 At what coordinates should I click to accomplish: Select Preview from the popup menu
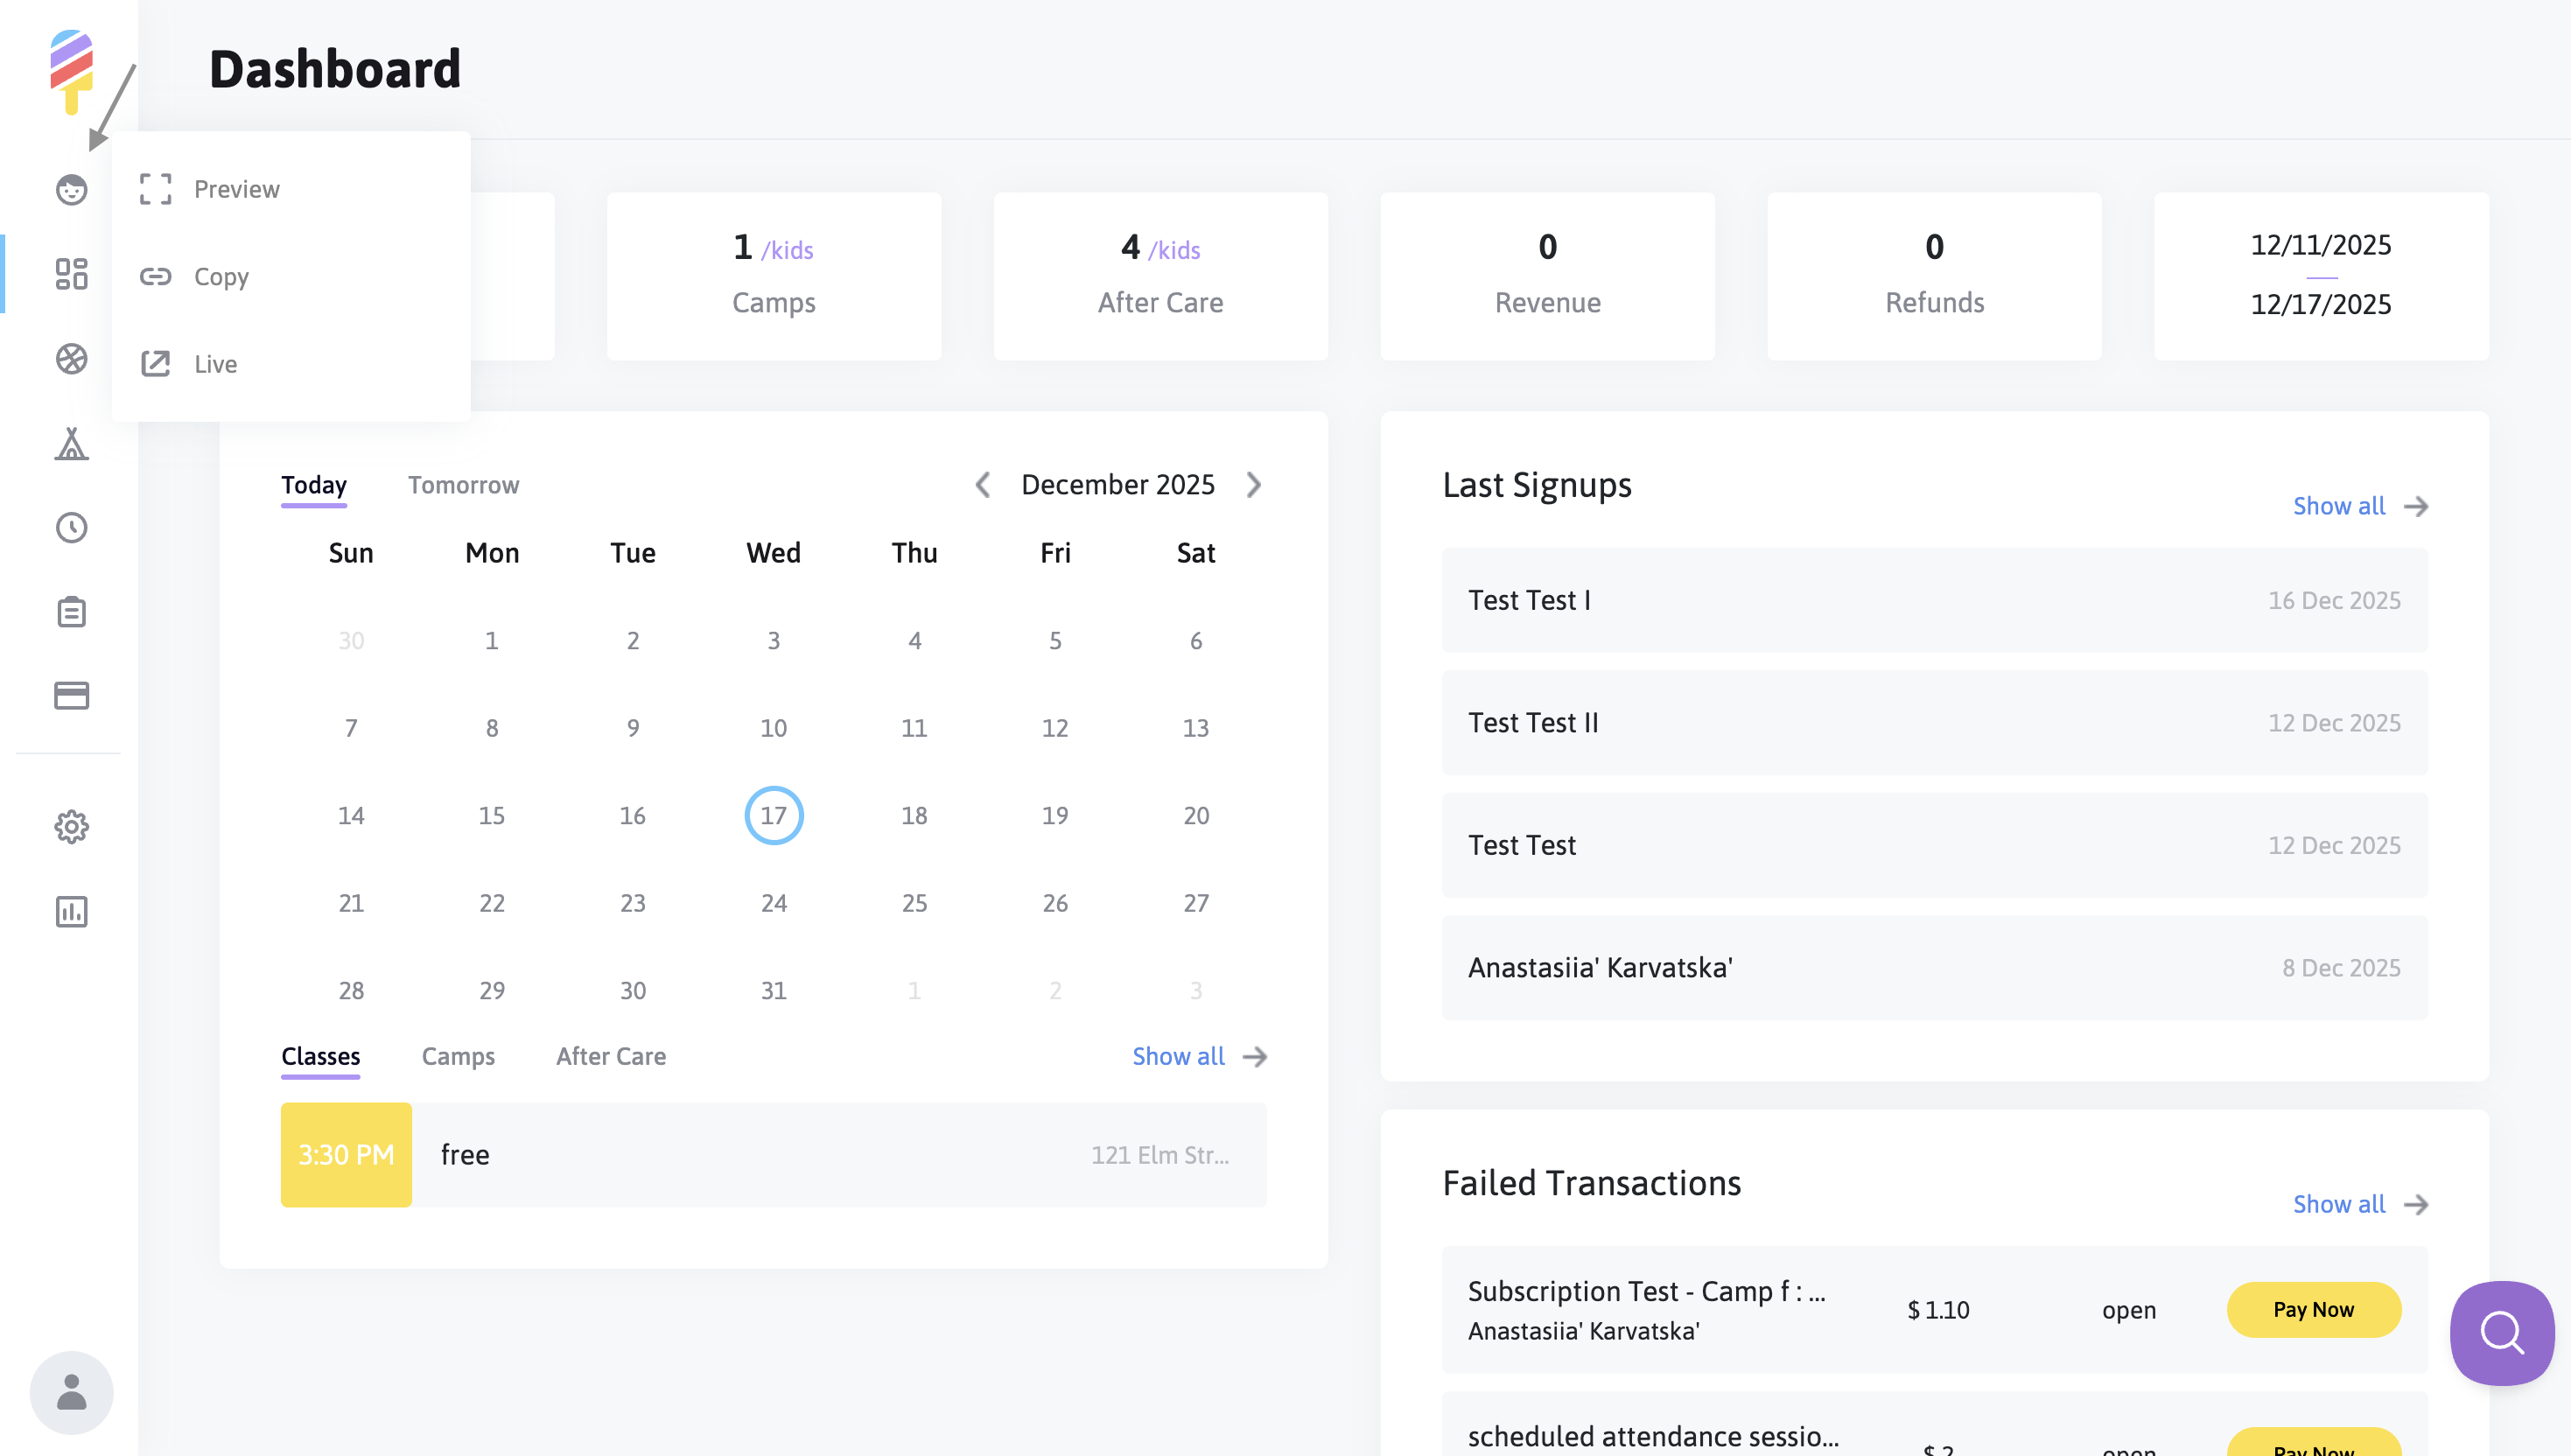click(236, 189)
